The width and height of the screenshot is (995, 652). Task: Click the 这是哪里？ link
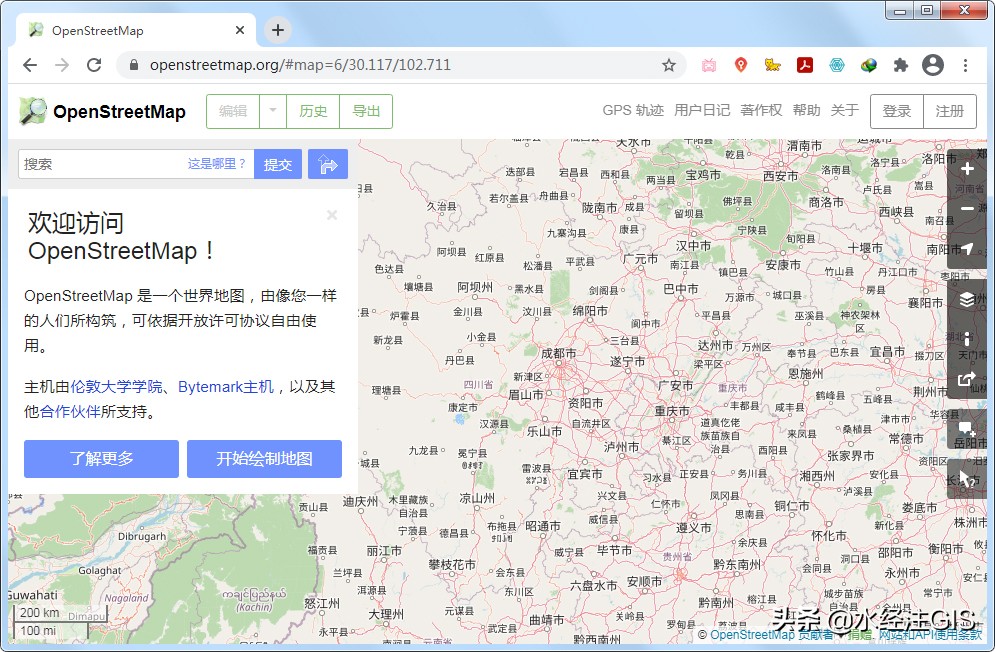pyautogui.click(x=216, y=164)
